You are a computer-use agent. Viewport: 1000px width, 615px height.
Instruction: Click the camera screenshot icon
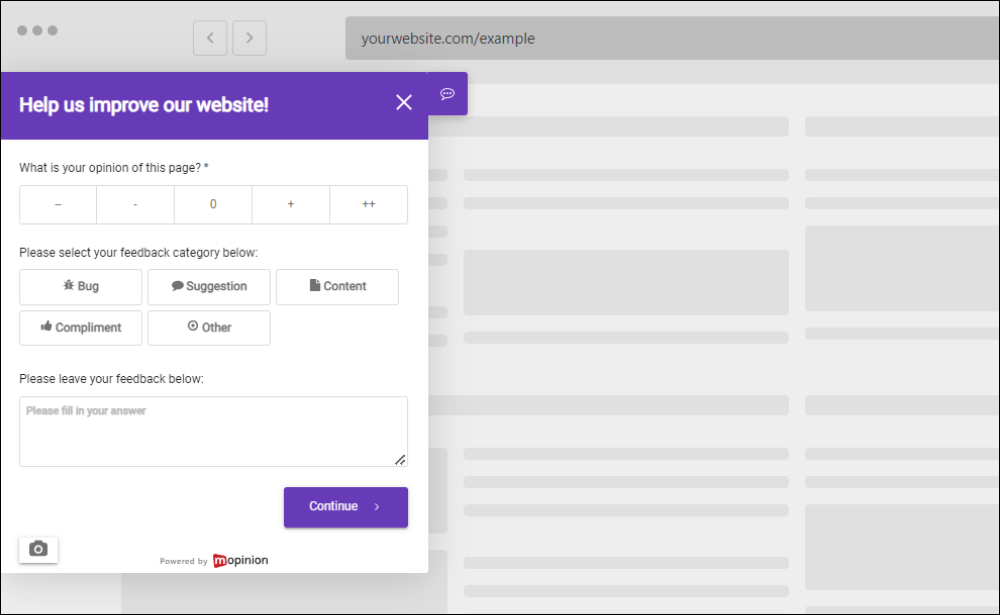point(38,549)
